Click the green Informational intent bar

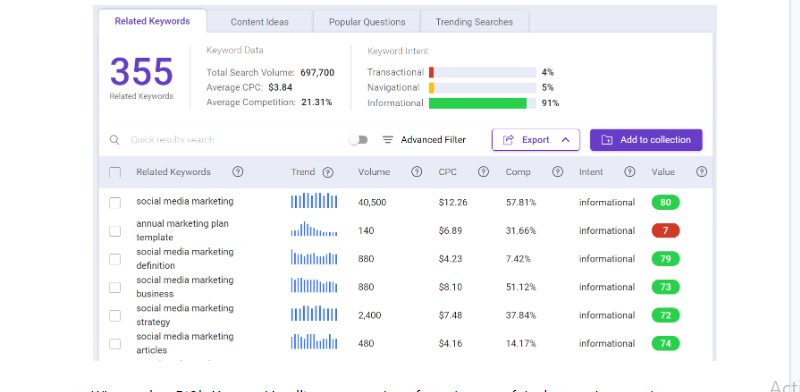click(x=478, y=103)
